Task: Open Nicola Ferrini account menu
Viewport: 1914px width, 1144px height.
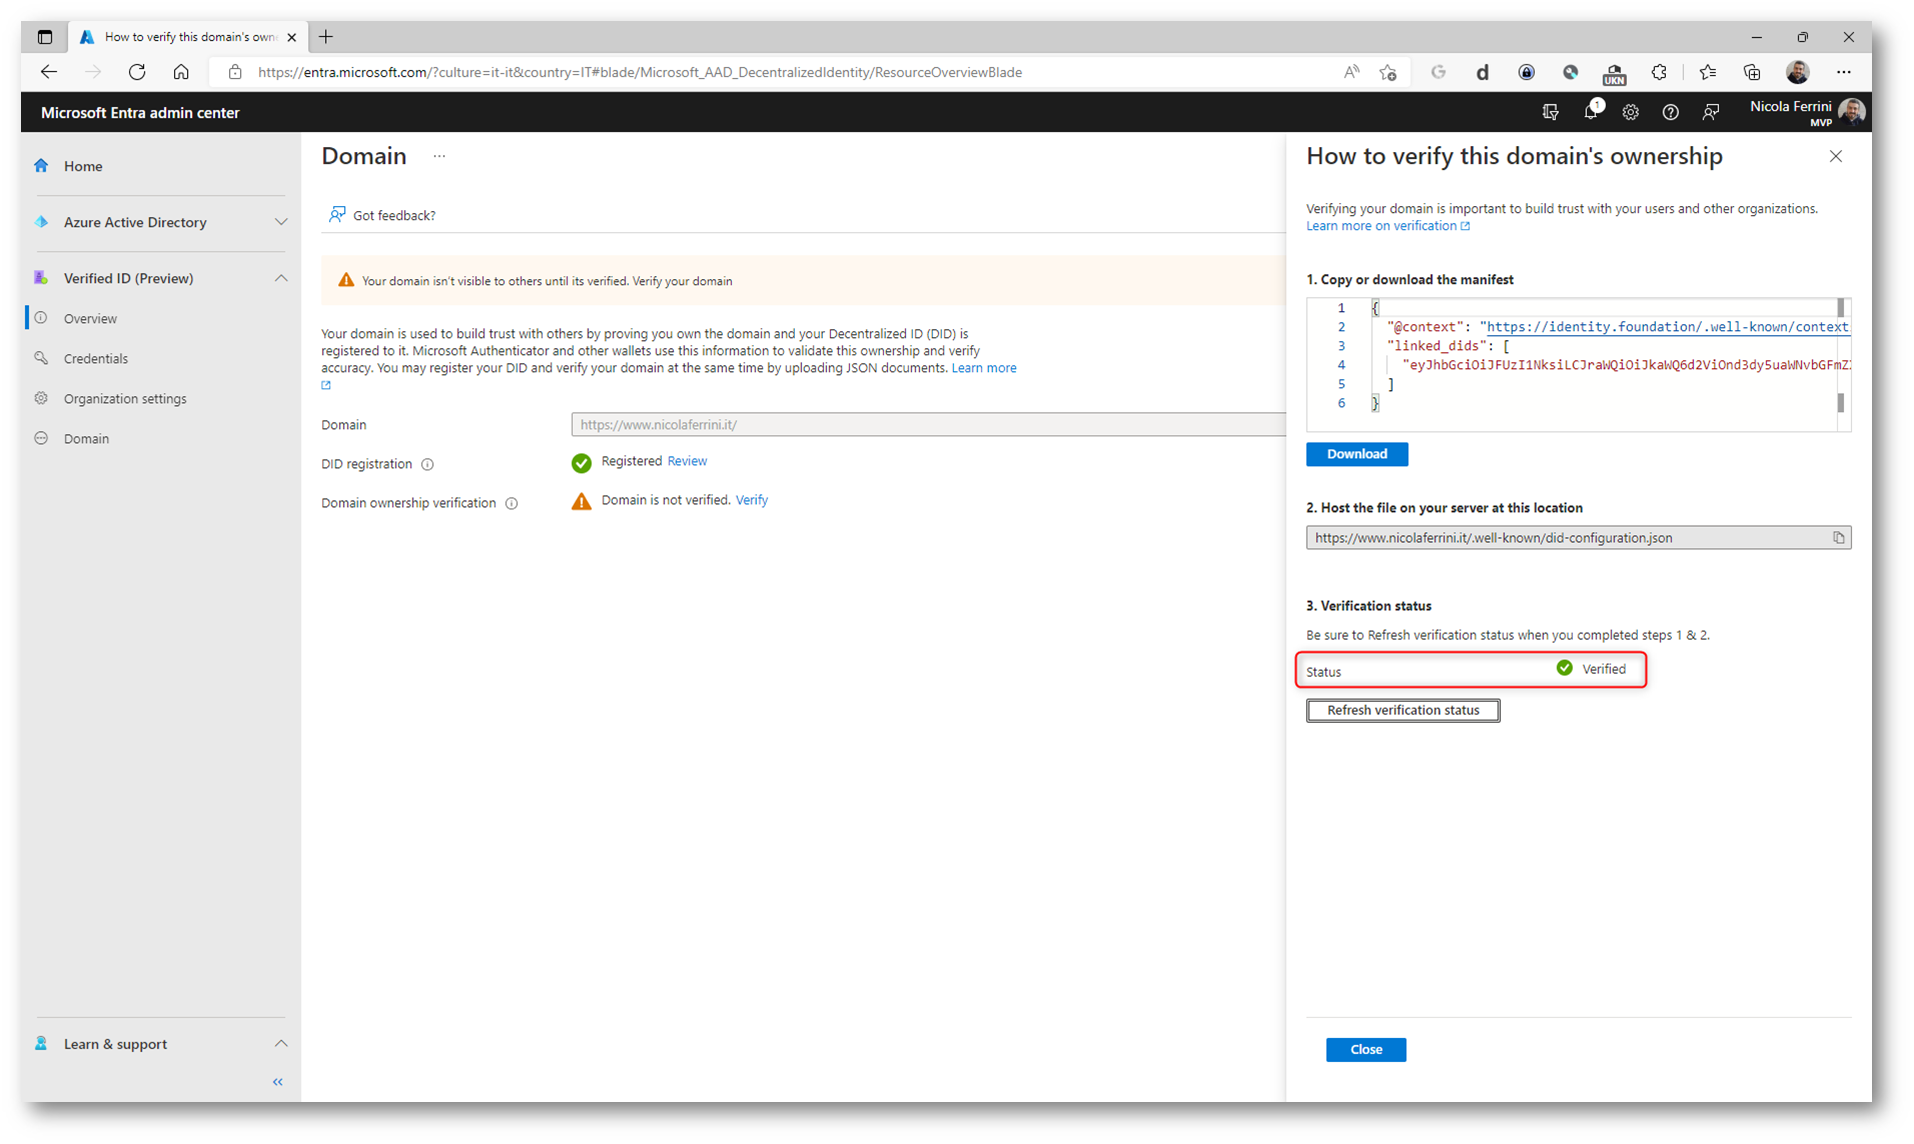Action: pos(1807,112)
